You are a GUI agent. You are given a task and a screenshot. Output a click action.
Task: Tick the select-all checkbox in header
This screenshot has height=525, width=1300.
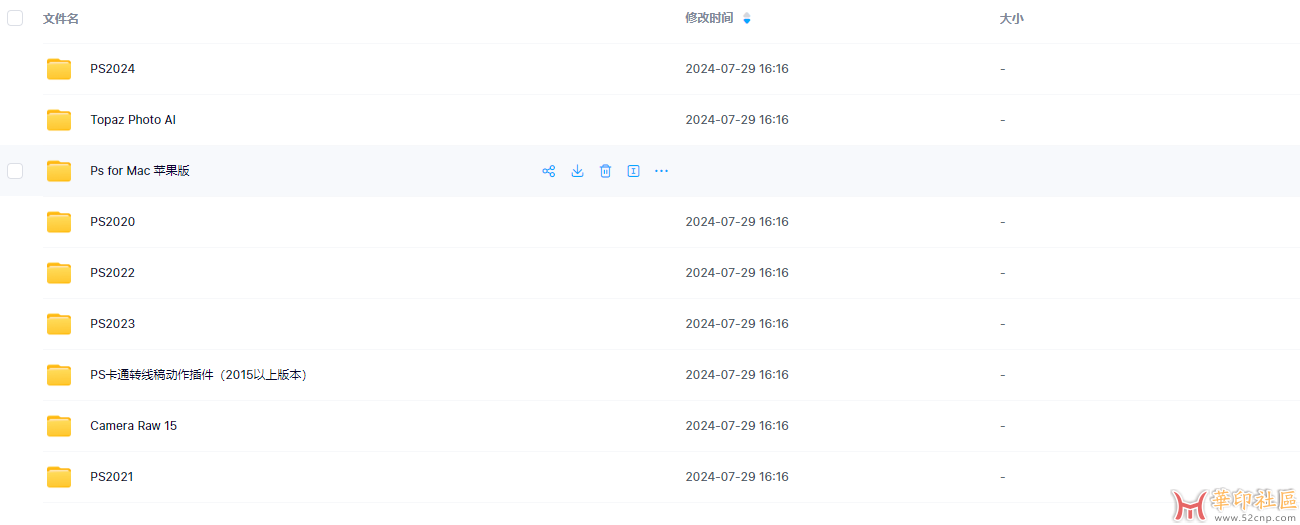15,18
